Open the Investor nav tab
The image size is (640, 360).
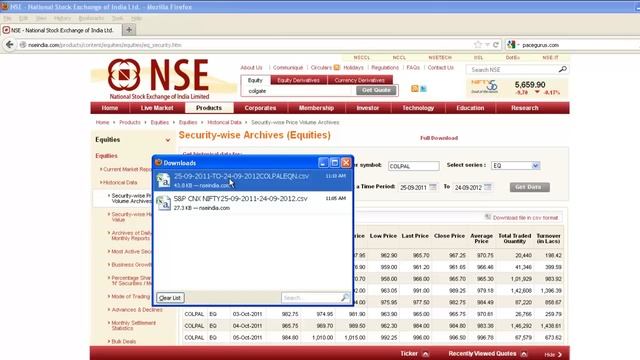tap(368, 108)
